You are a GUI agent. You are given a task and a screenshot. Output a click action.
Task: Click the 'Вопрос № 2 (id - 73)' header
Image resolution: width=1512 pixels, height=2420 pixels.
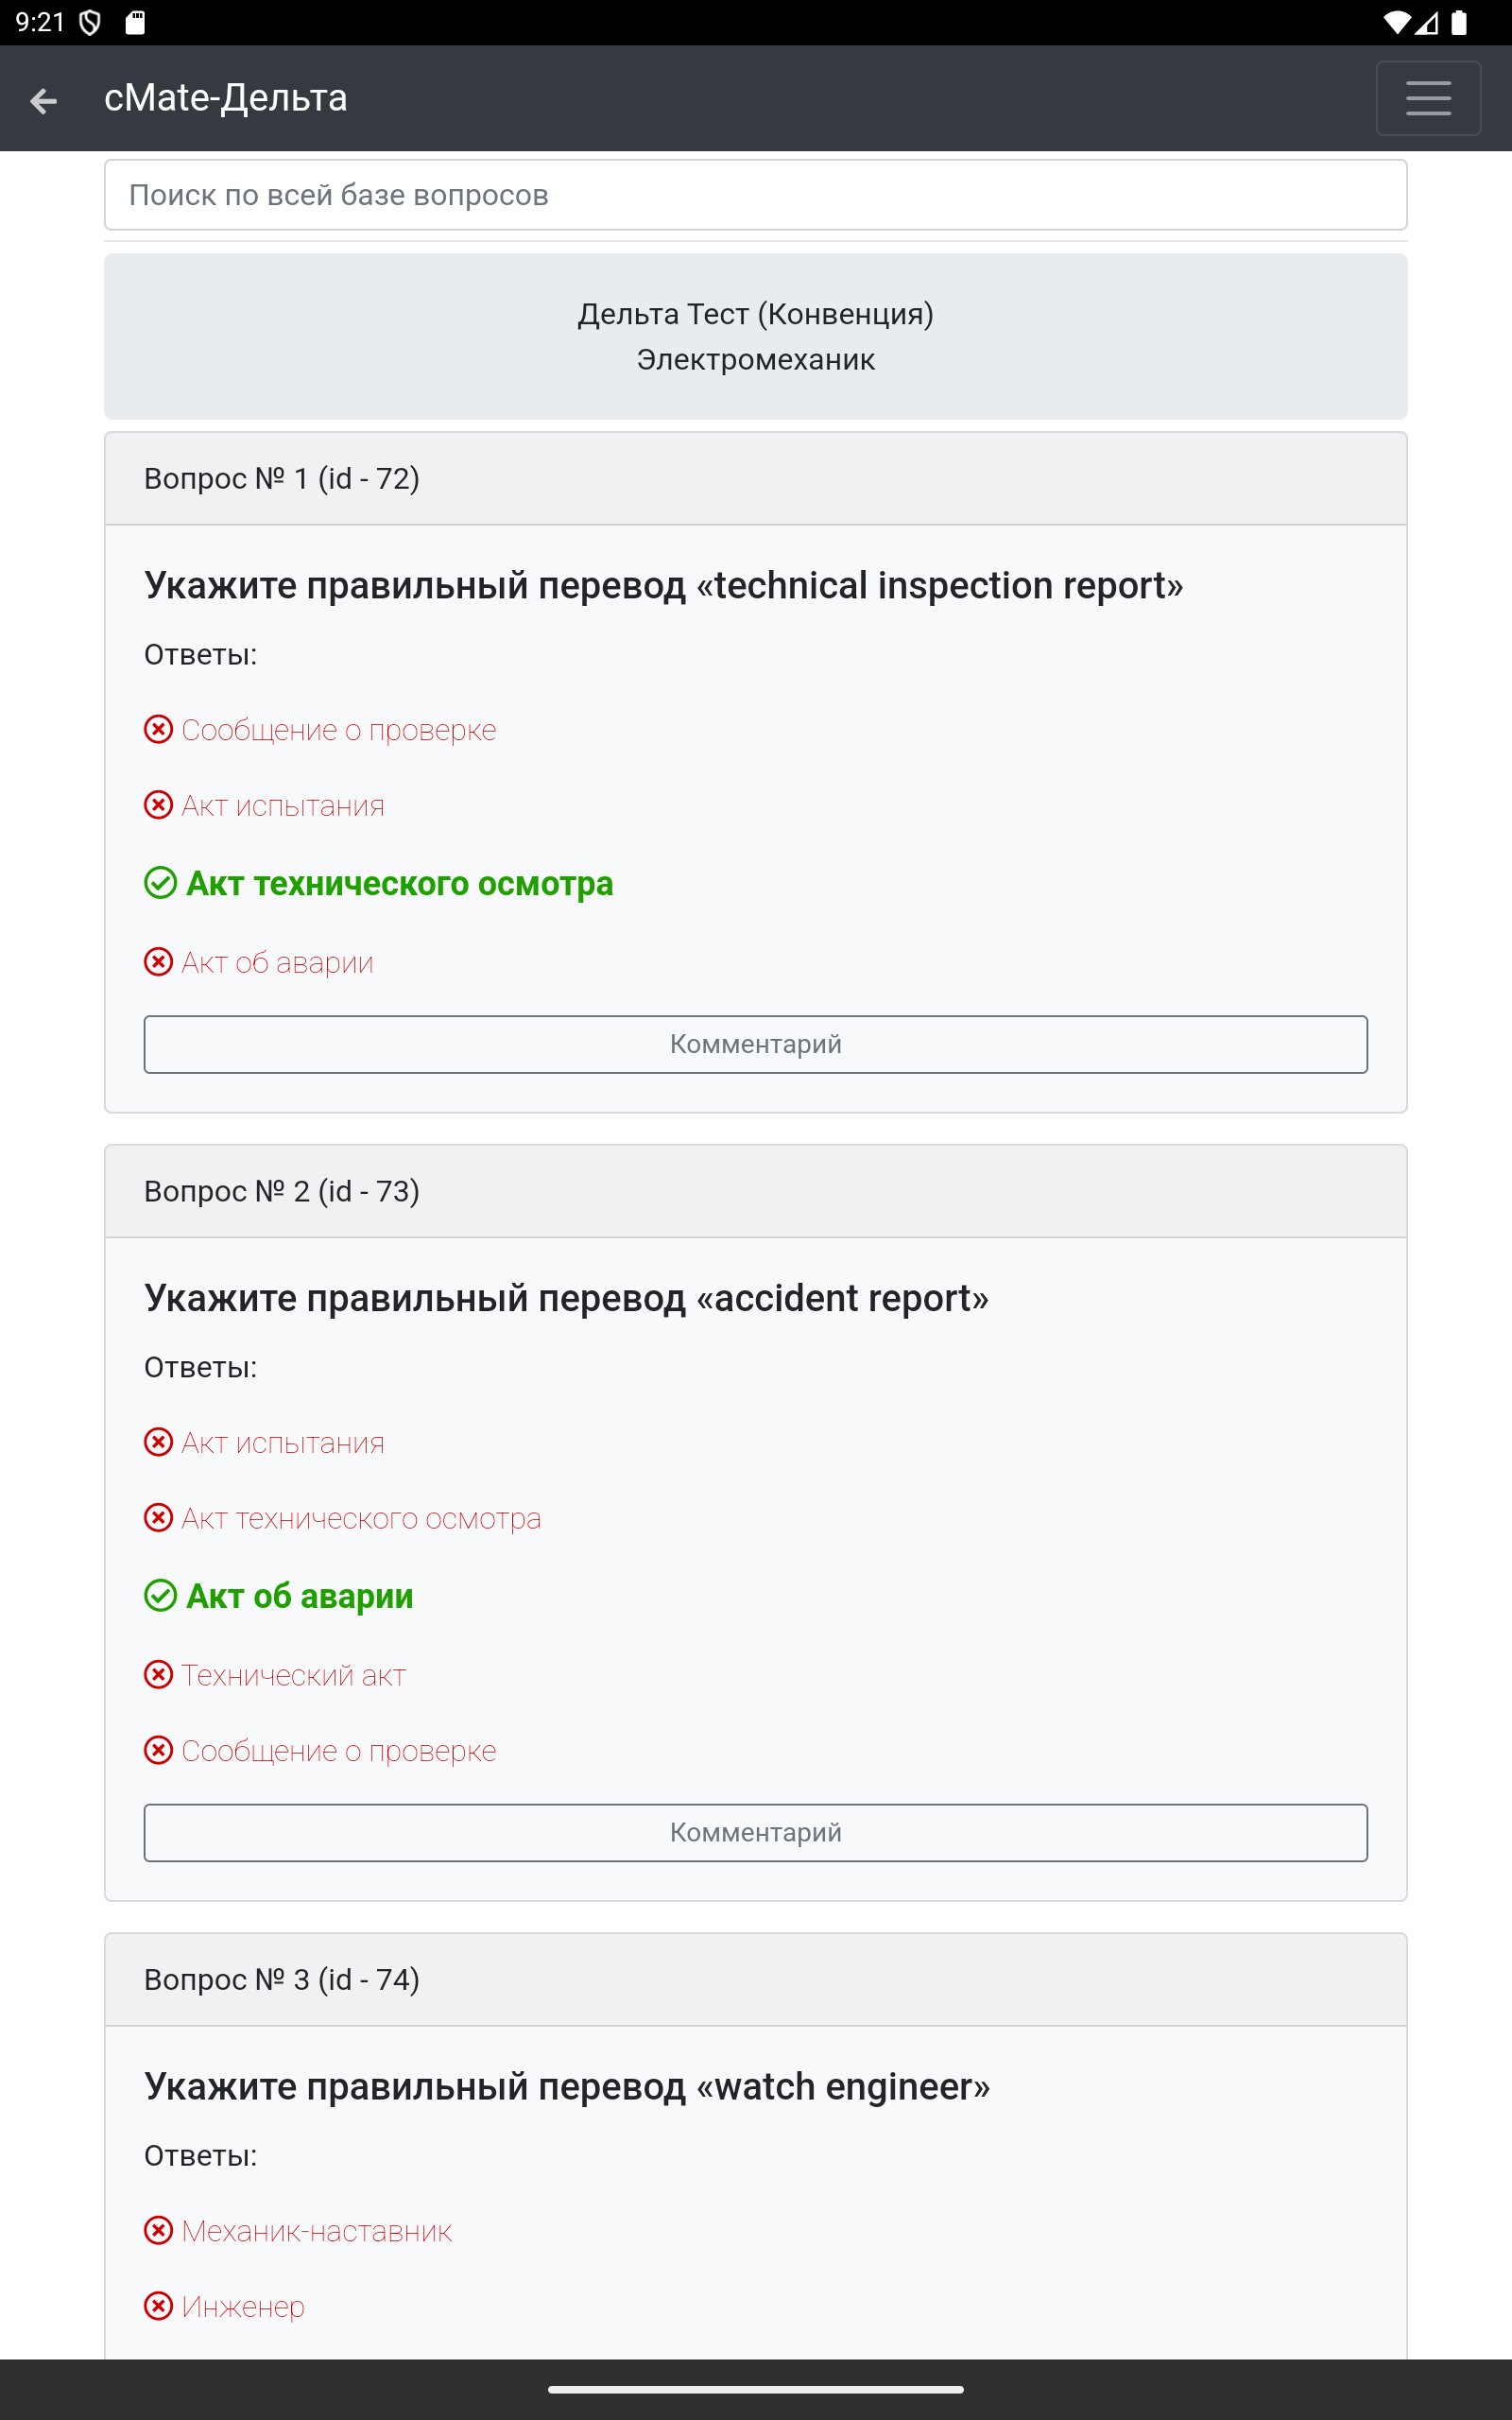pyautogui.click(x=282, y=1191)
